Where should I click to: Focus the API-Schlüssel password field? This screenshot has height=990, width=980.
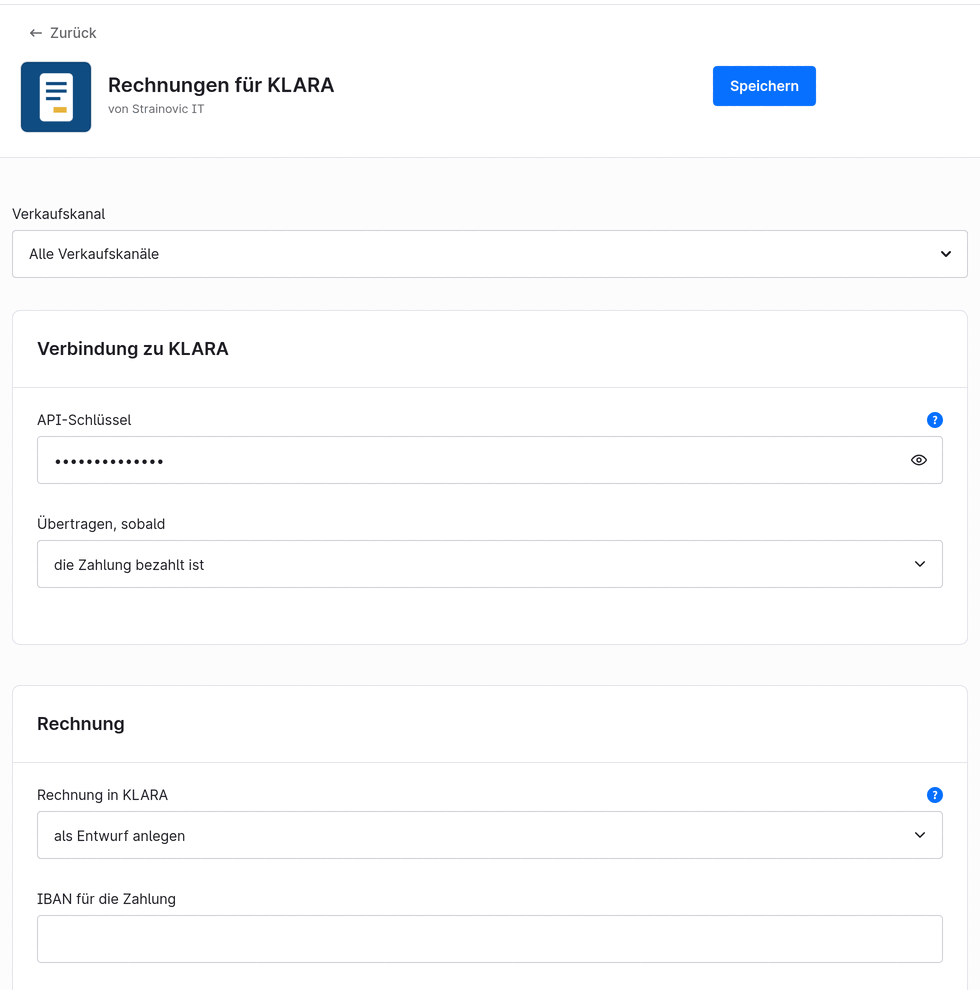click(x=490, y=460)
